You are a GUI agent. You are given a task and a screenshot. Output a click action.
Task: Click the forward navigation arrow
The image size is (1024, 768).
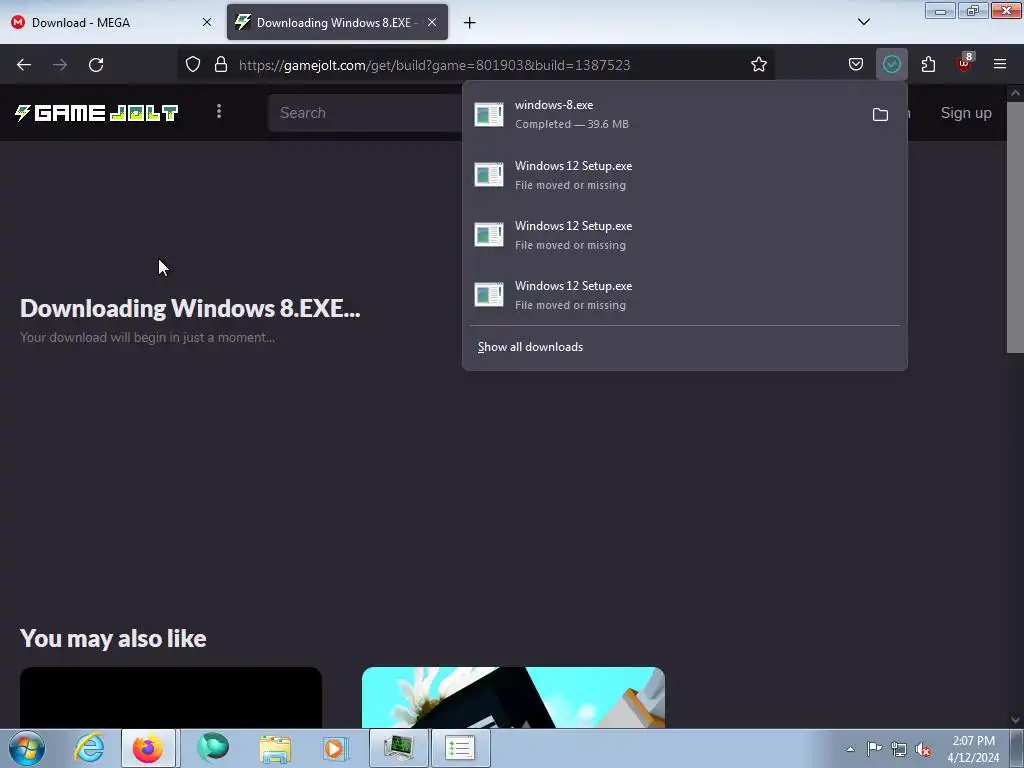tap(60, 65)
